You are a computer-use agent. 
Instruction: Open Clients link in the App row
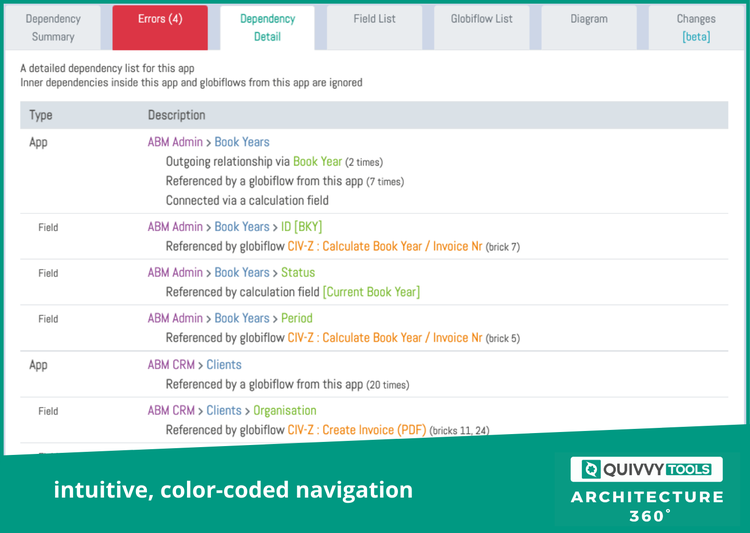click(224, 365)
